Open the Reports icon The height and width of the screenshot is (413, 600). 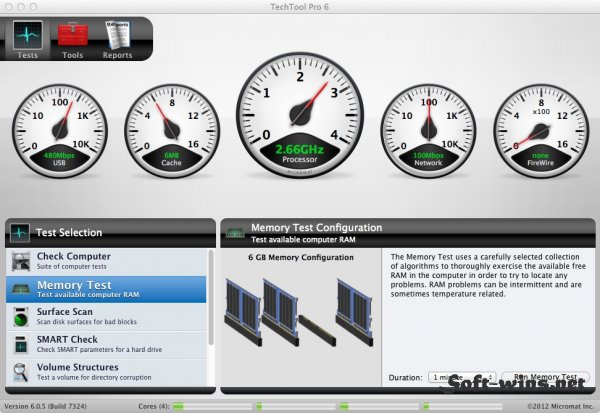117,34
